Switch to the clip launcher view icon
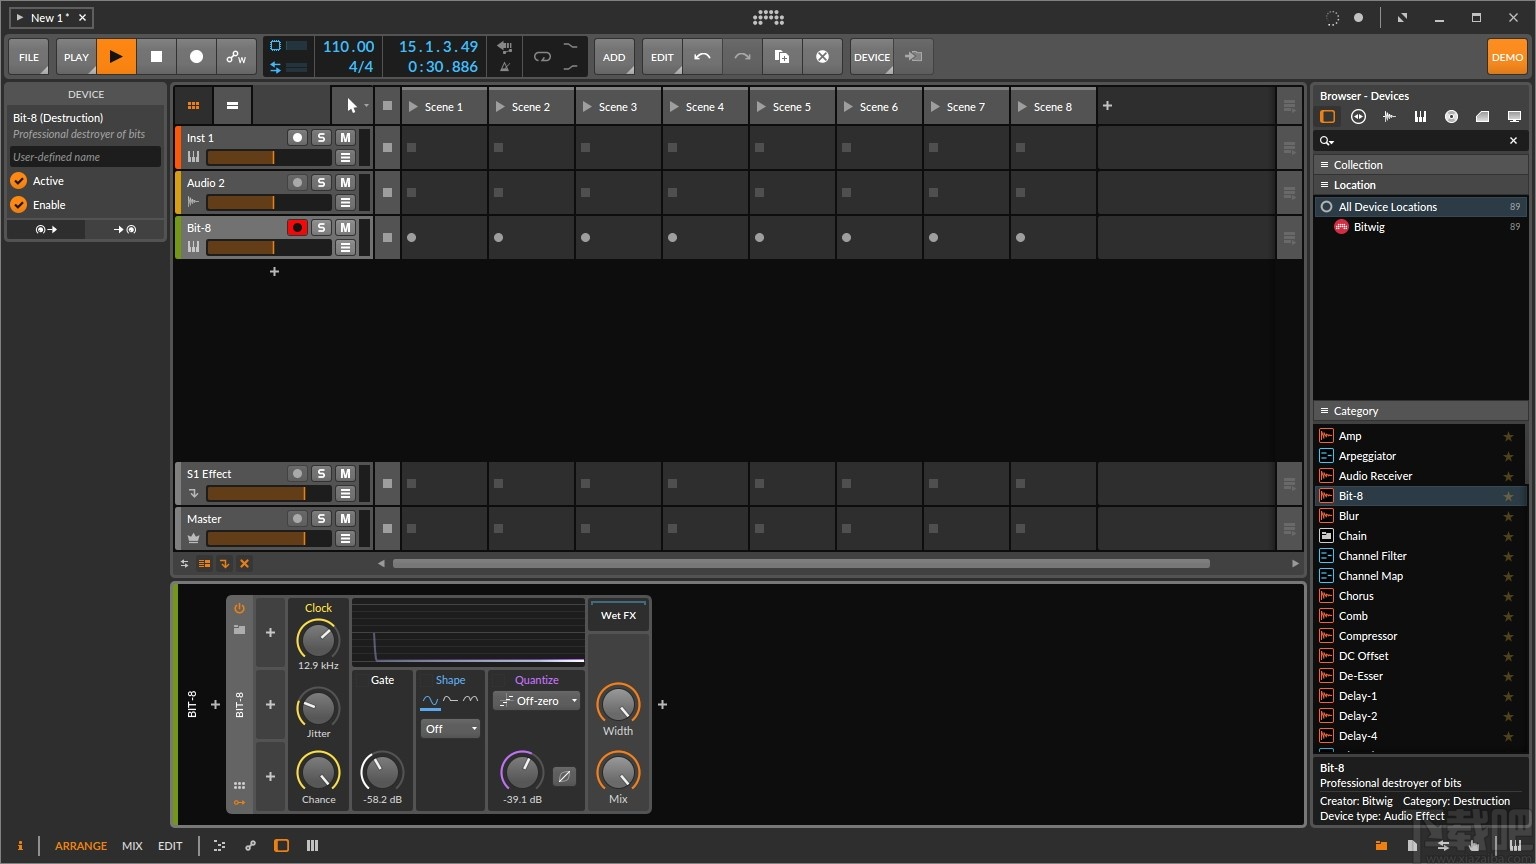This screenshot has width=1536, height=864. tap(193, 105)
